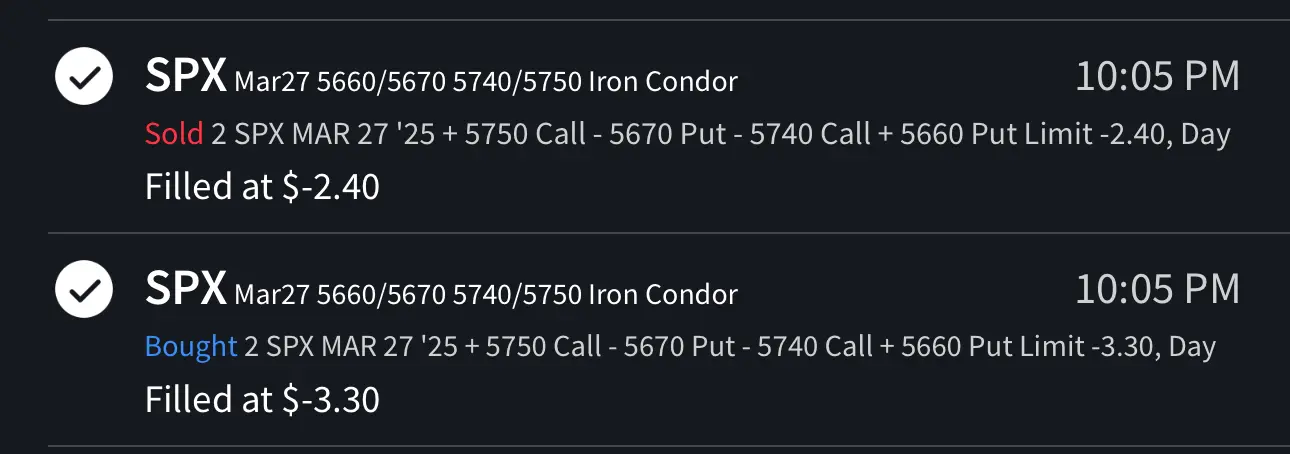This screenshot has width=1290, height=454.
Task: Click the checkmark icon on the Bought order
Action: pos(84,289)
